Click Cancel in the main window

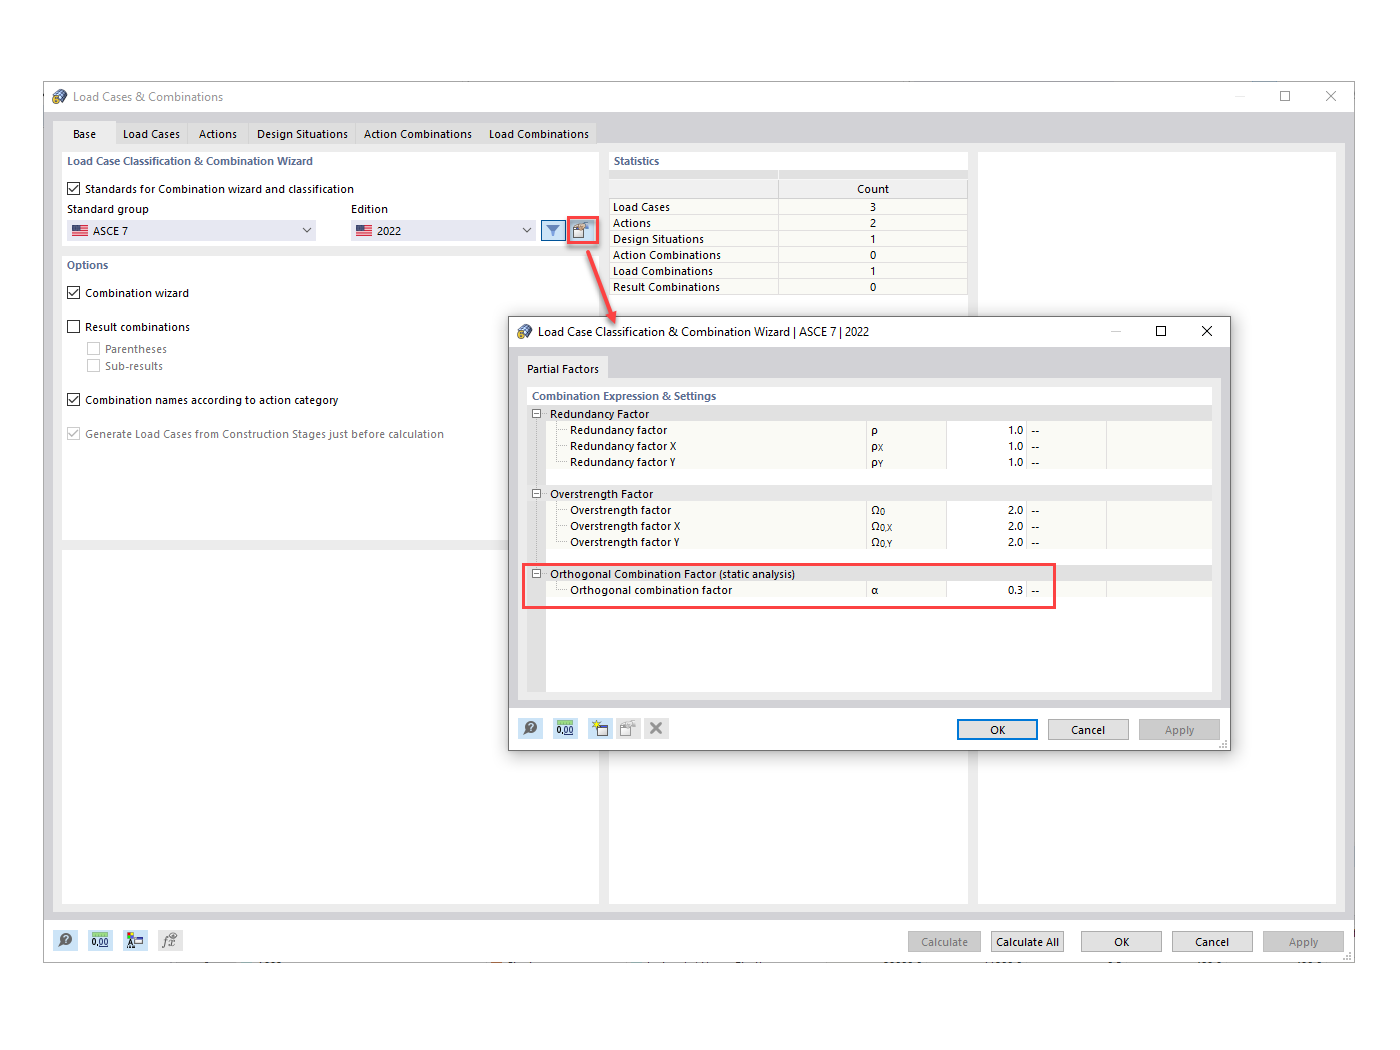click(x=1212, y=942)
